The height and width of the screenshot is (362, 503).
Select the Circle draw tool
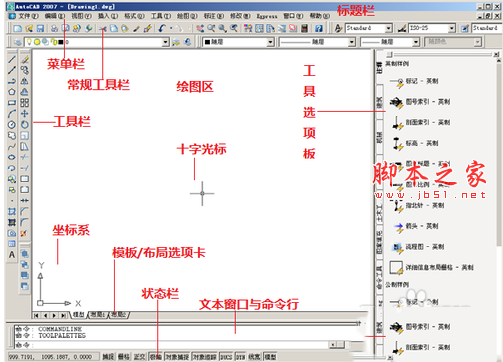[x=12, y=125]
